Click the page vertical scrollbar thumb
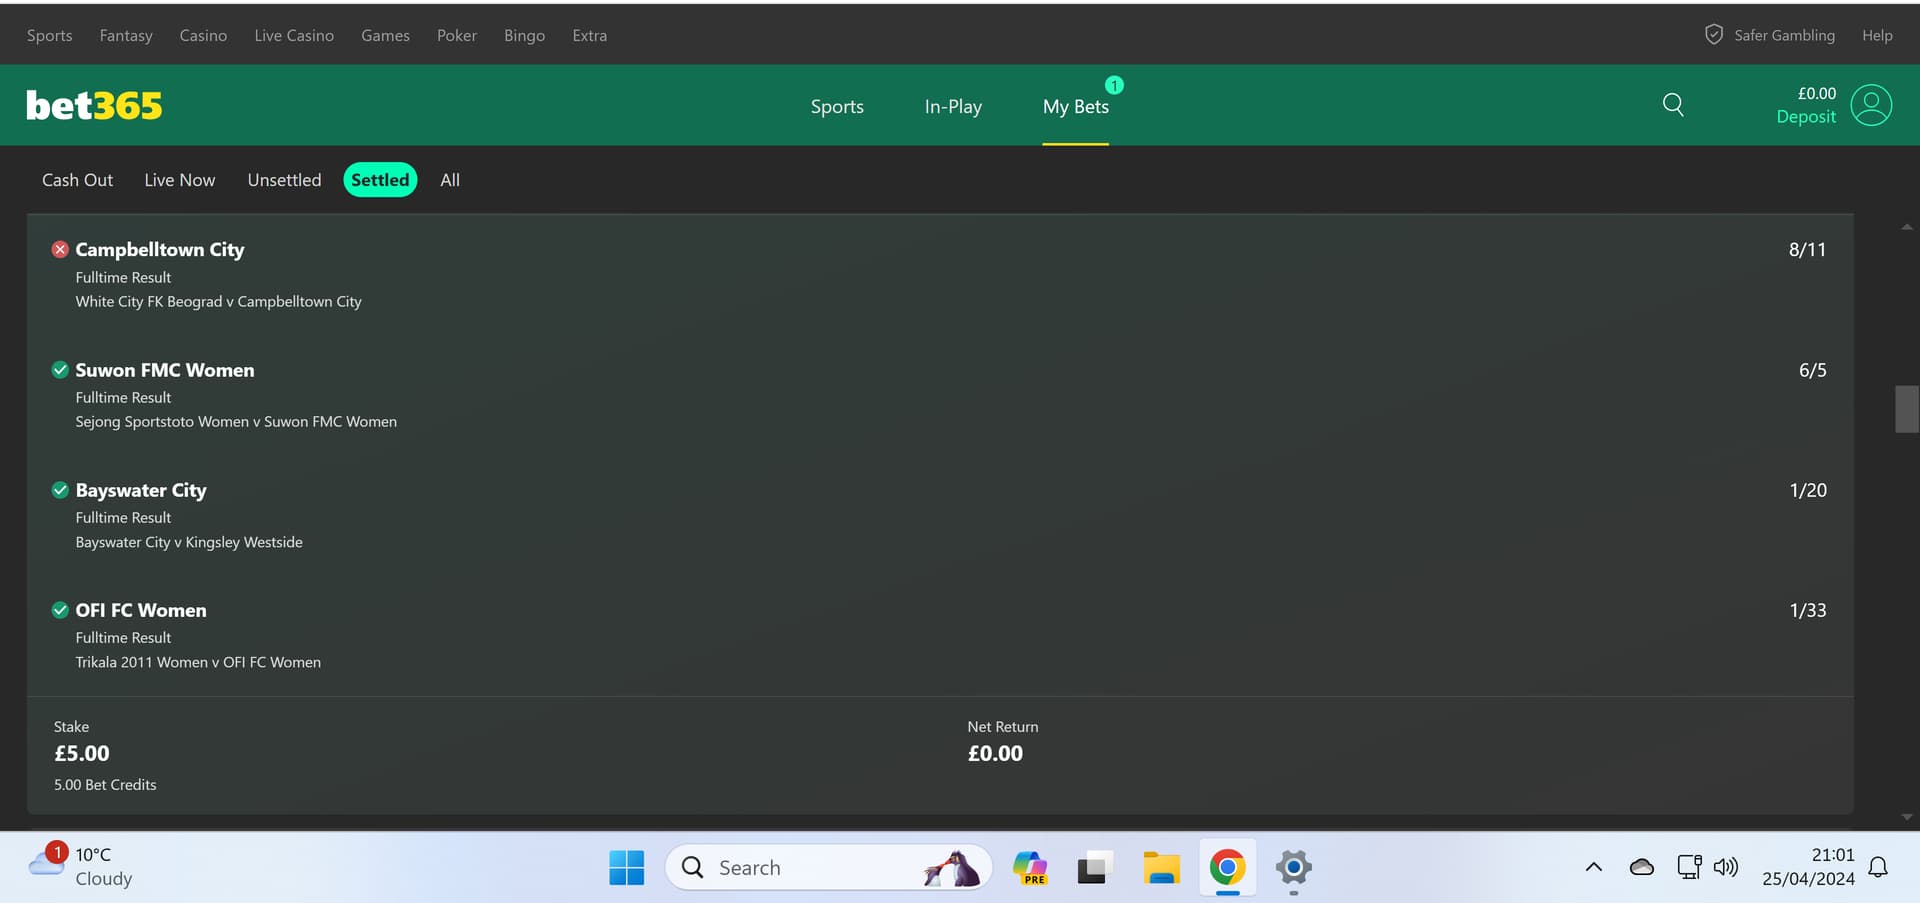Viewport: 1920px width, 903px height. [x=1907, y=409]
